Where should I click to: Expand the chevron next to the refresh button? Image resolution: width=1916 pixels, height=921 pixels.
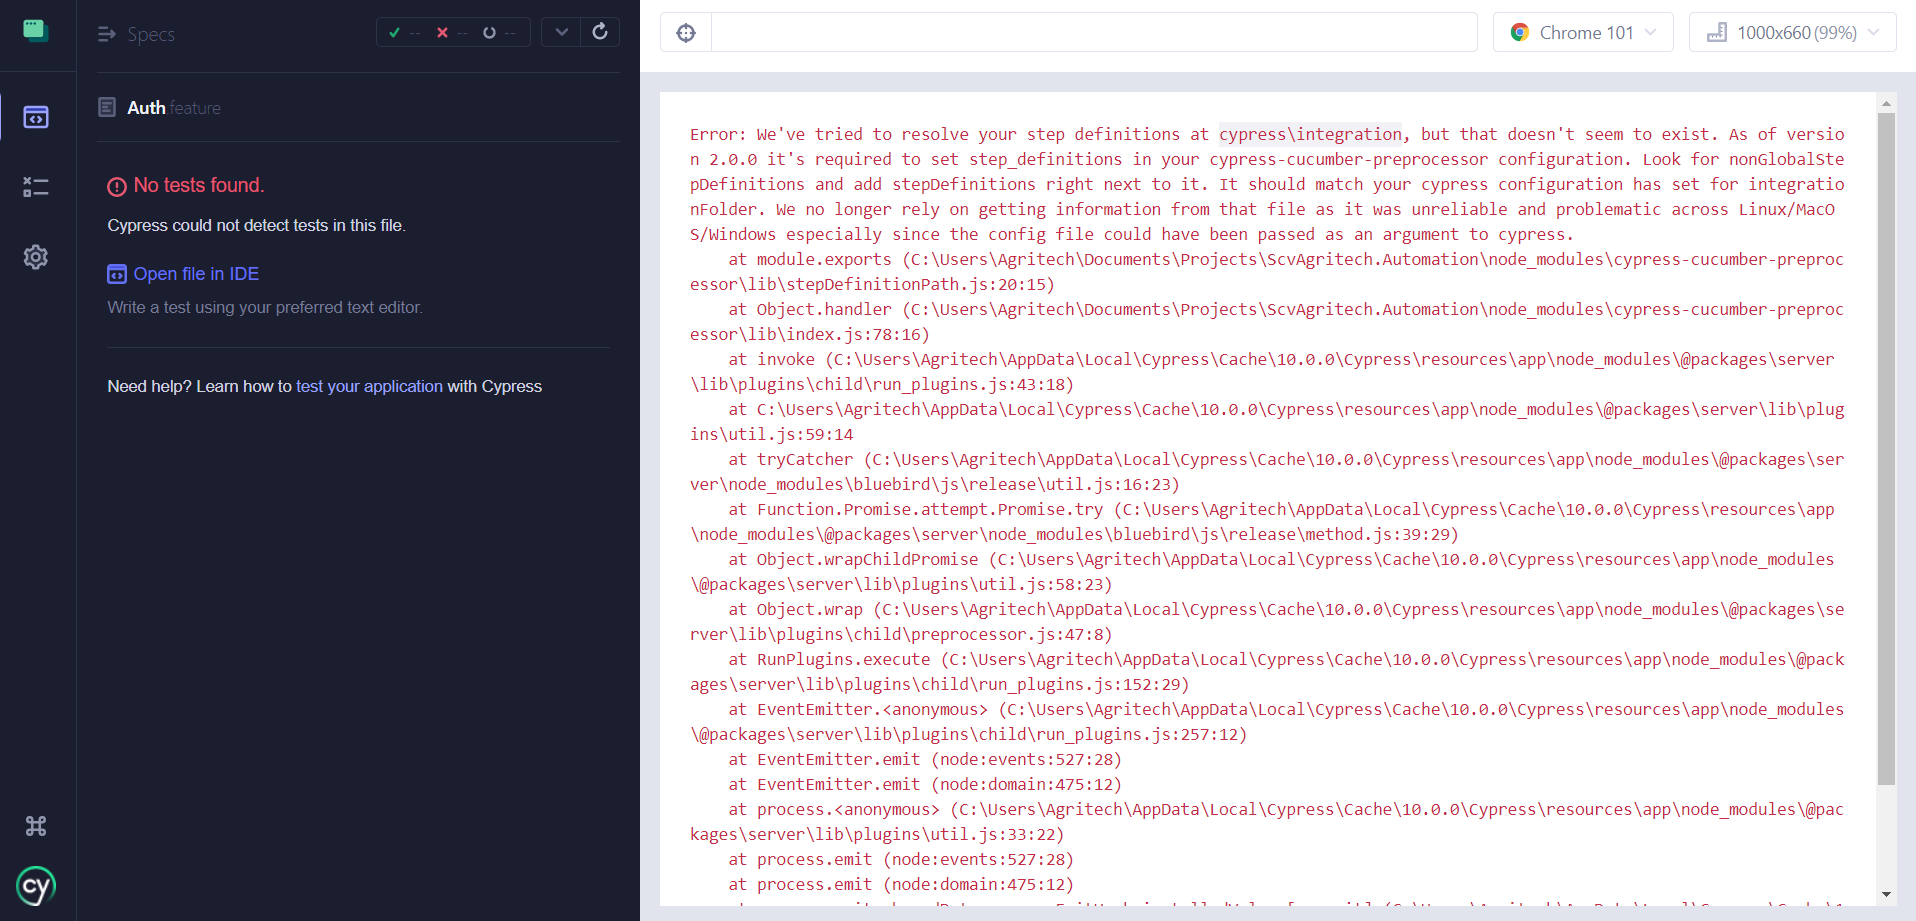coord(561,31)
